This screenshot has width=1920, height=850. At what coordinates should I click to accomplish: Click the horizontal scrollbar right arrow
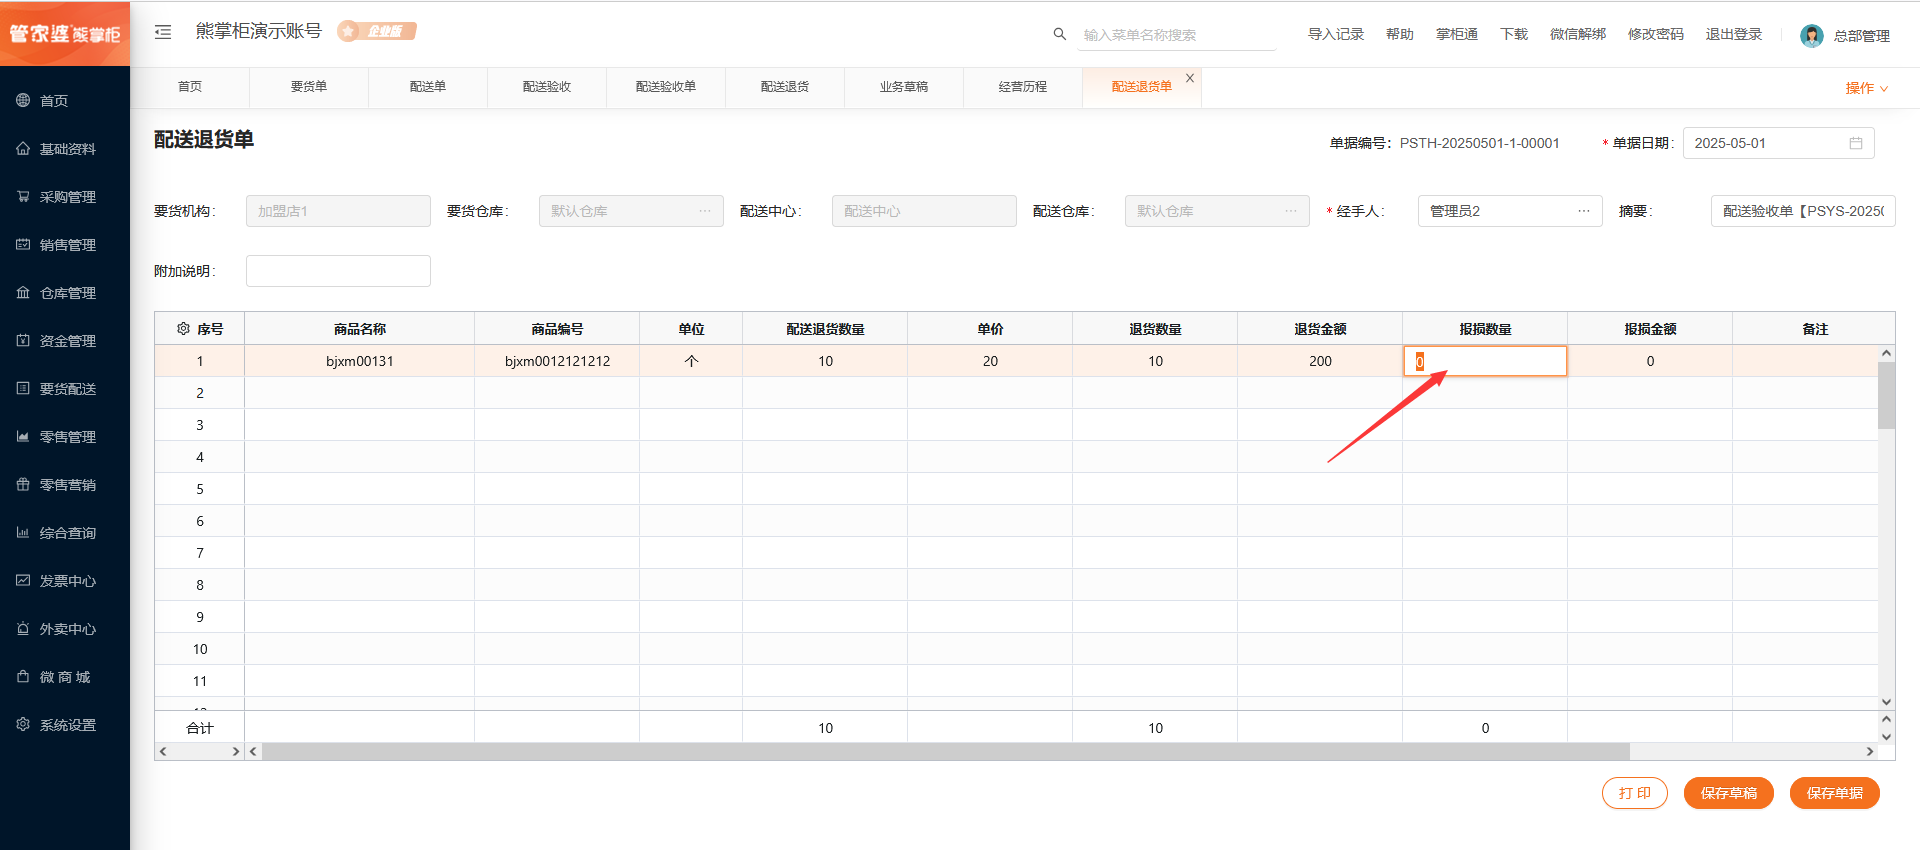coord(1870,751)
